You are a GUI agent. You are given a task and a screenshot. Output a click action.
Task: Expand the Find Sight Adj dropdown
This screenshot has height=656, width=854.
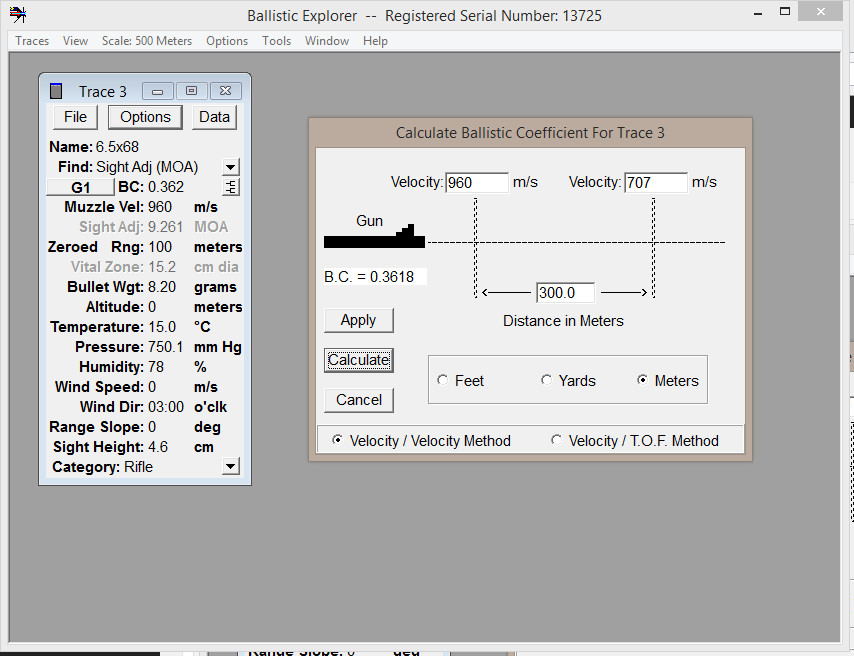click(x=231, y=167)
